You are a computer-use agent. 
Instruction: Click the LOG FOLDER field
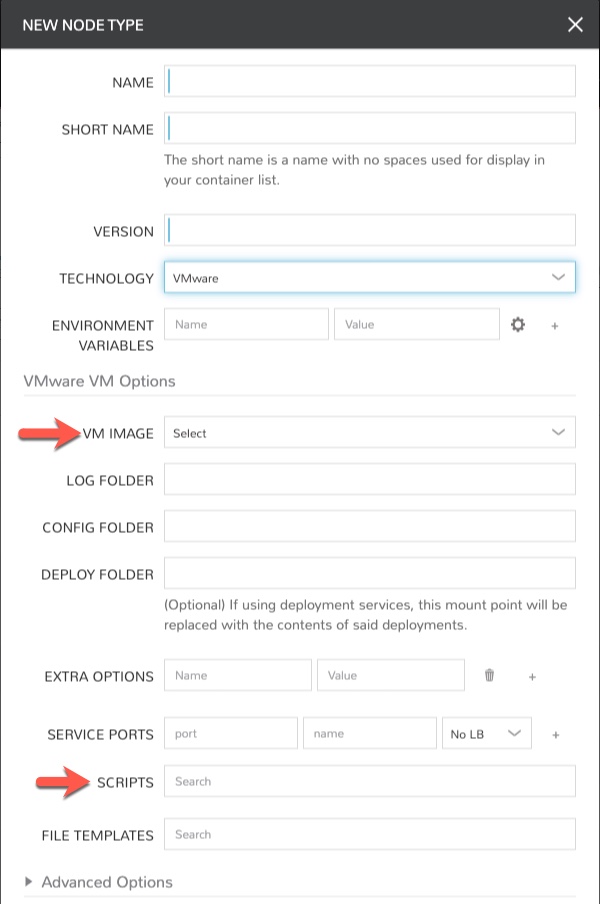370,480
